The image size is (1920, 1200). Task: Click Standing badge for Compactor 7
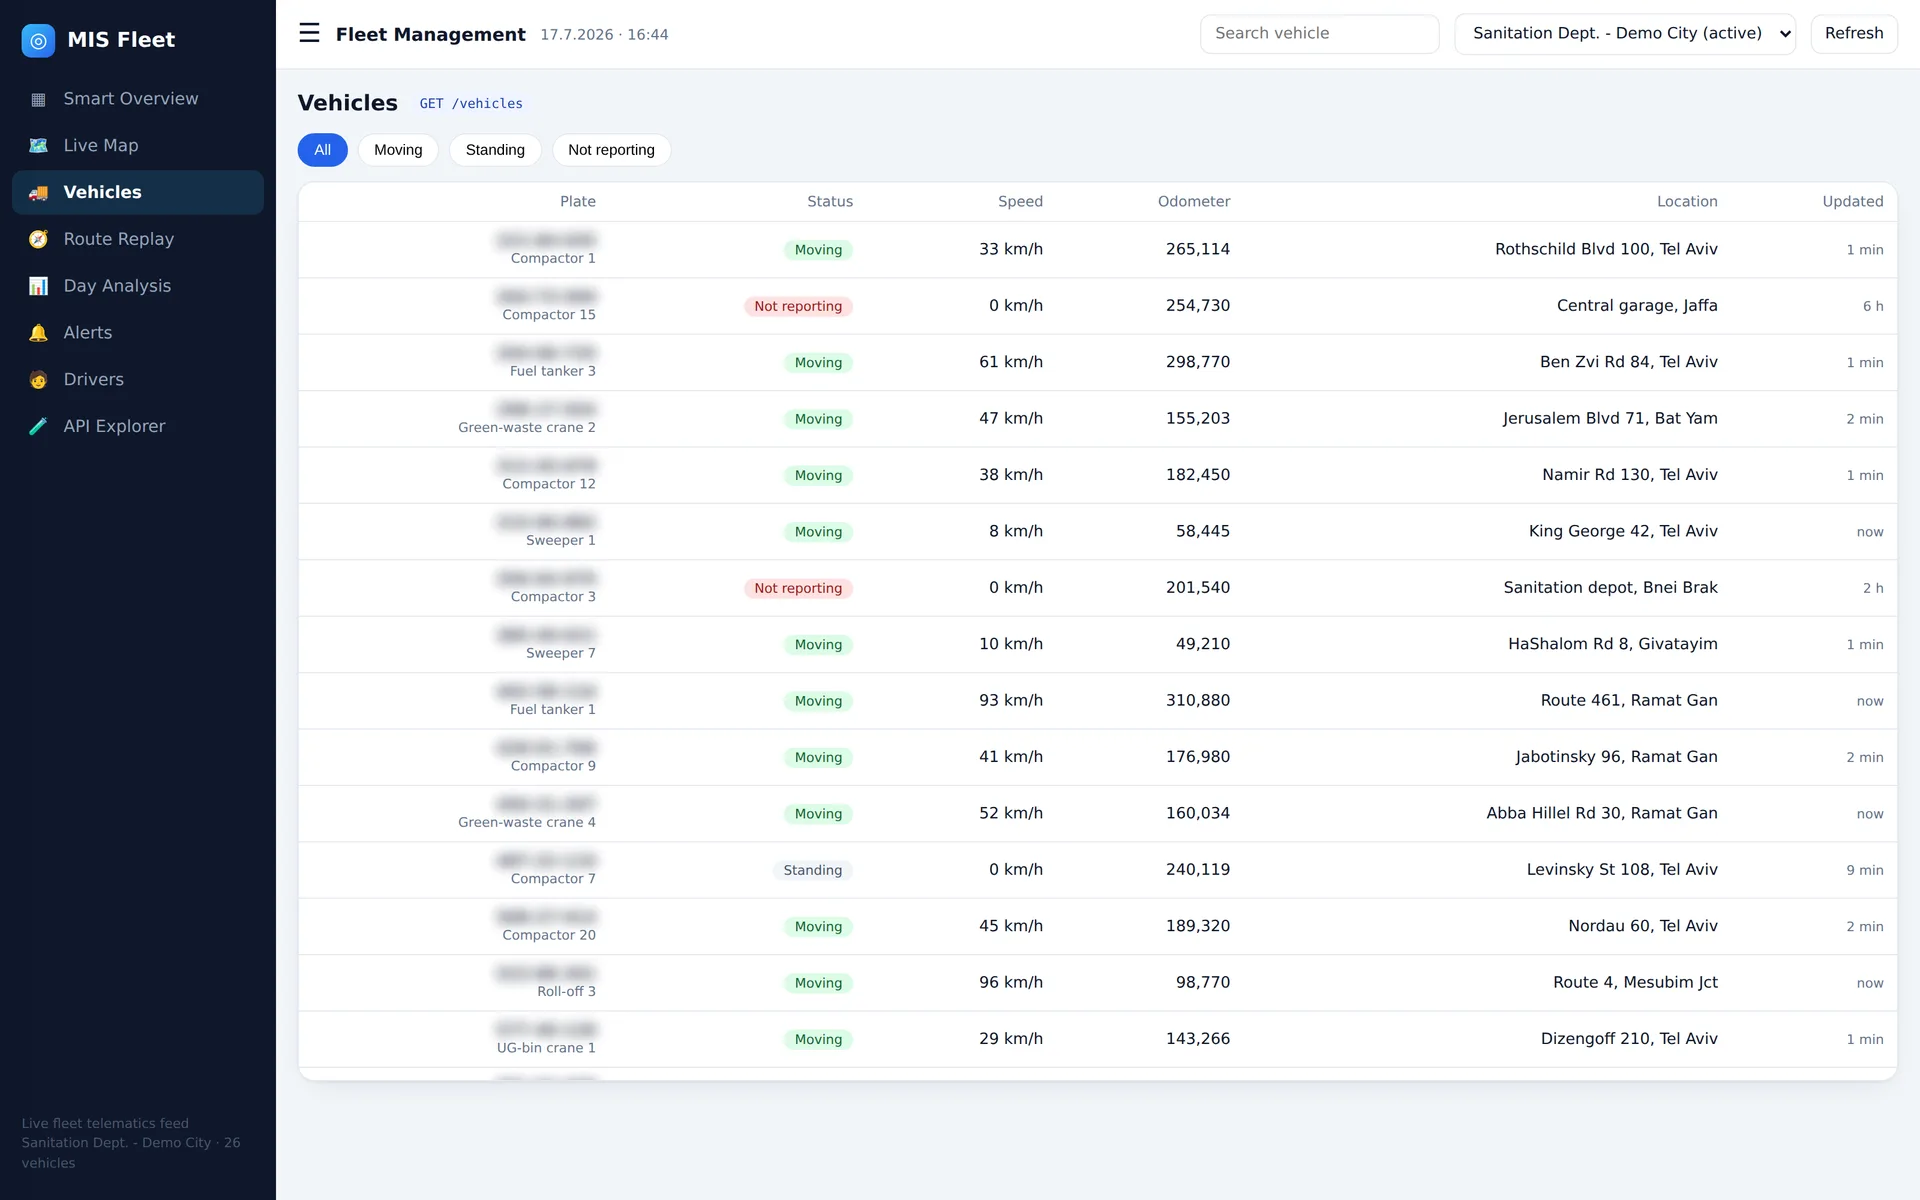coord(812,870)
